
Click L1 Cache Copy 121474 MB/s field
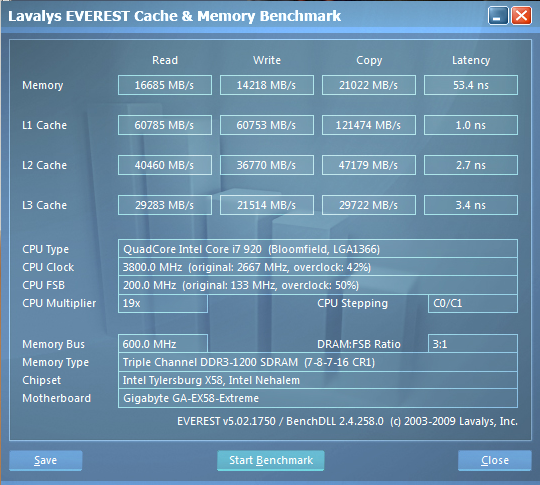[368, 125]
